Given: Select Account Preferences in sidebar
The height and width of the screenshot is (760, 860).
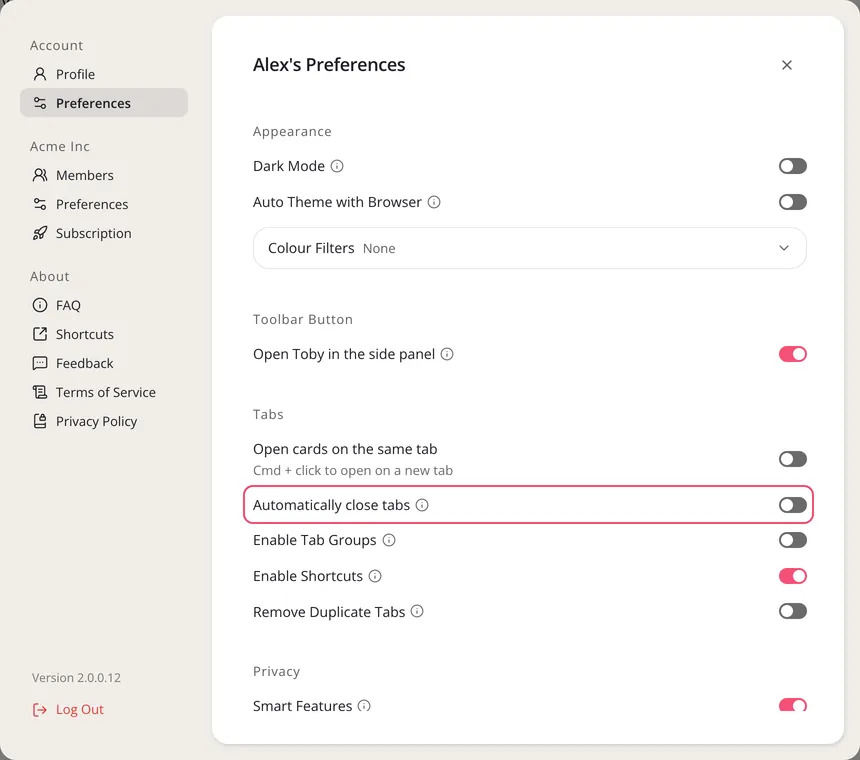Looking at the screenshot, I should 104,103.
